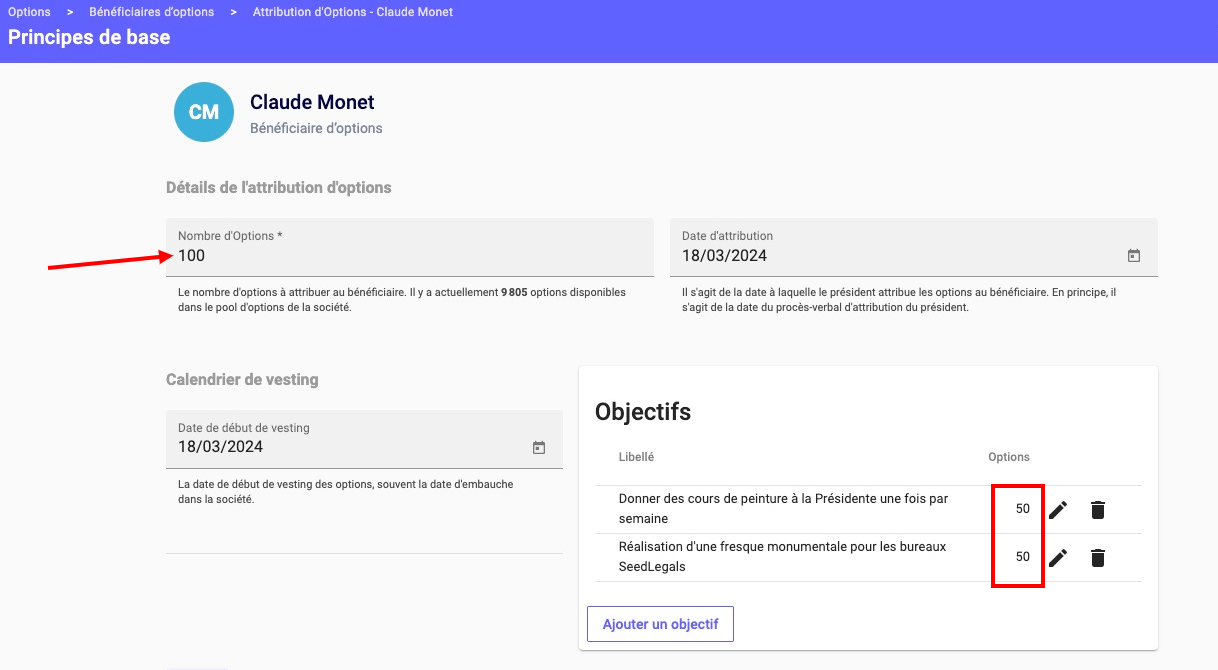Delete the painting lessons objective

1098,510
